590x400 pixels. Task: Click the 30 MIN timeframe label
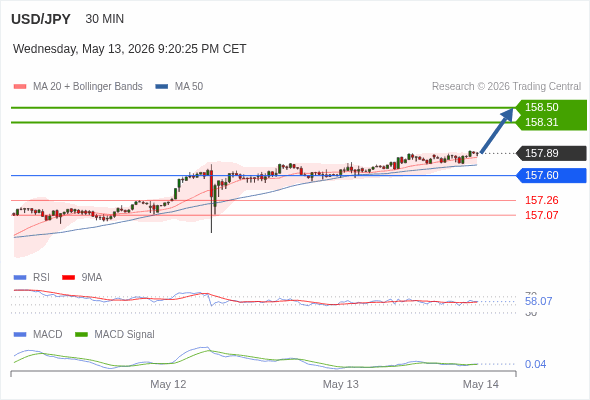pyautogui.click(x=105, y=19)
